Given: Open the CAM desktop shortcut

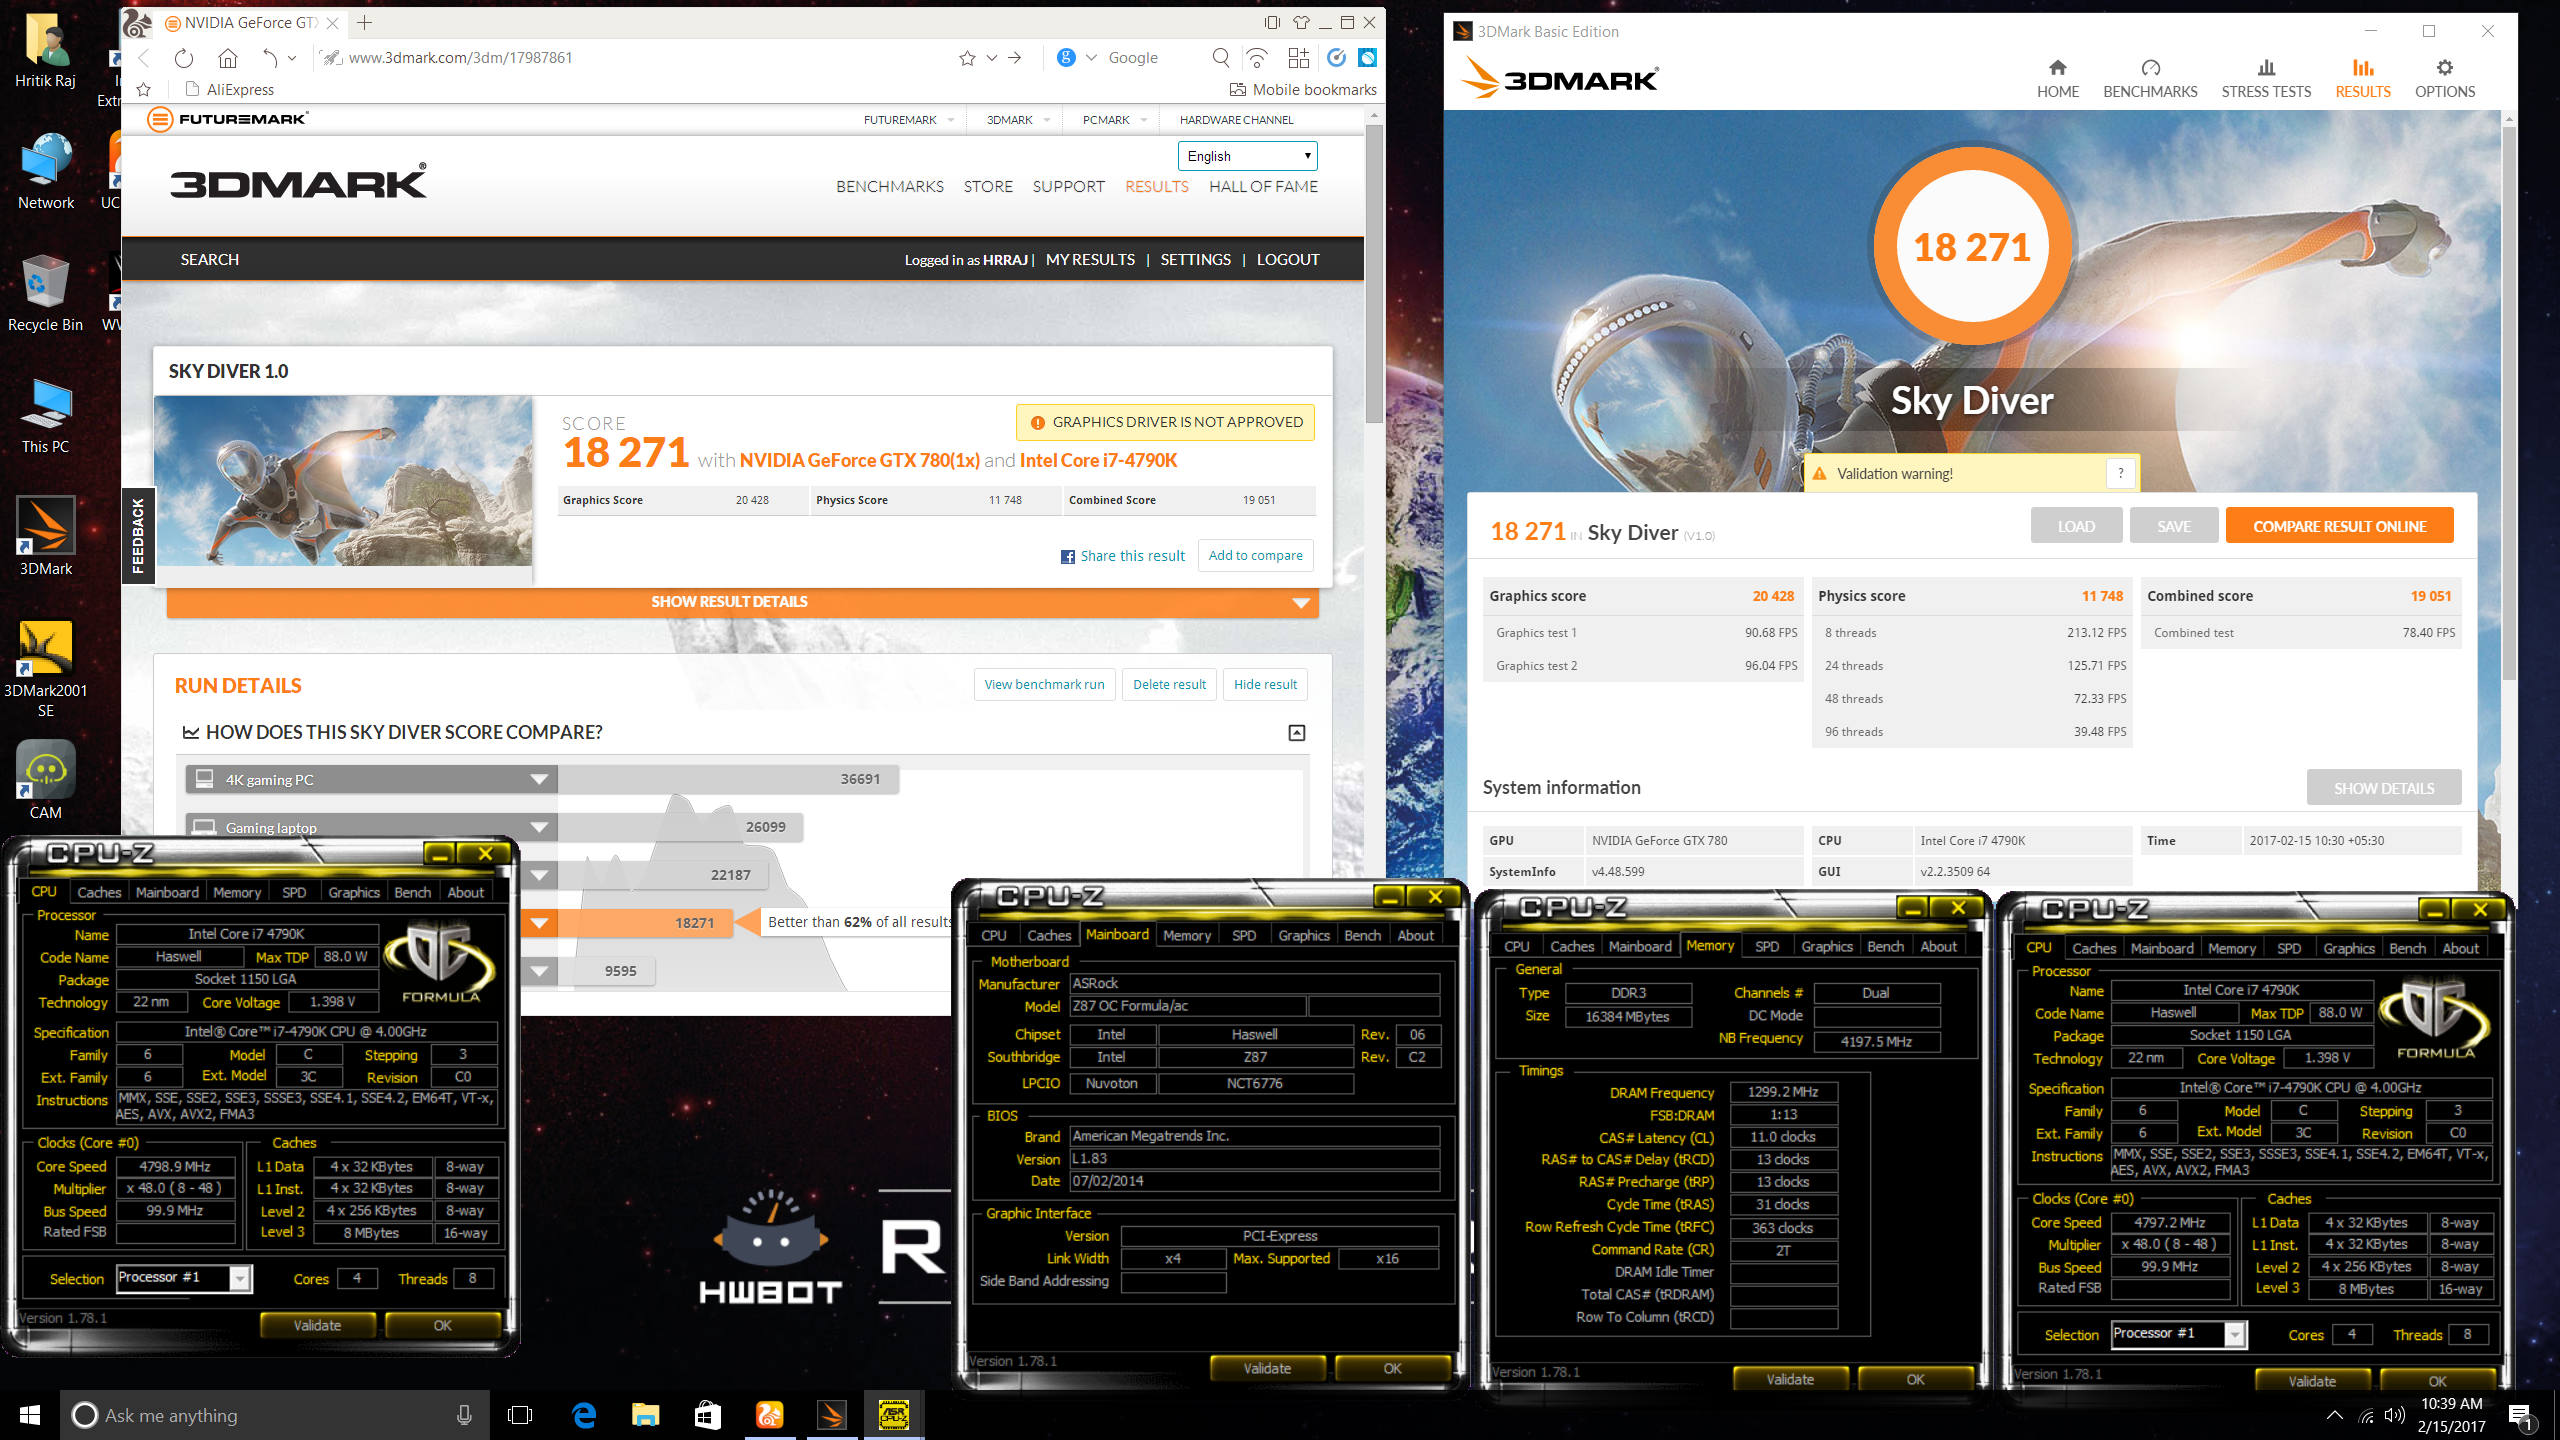Looking at the screenshot, I should coord(45,780).
